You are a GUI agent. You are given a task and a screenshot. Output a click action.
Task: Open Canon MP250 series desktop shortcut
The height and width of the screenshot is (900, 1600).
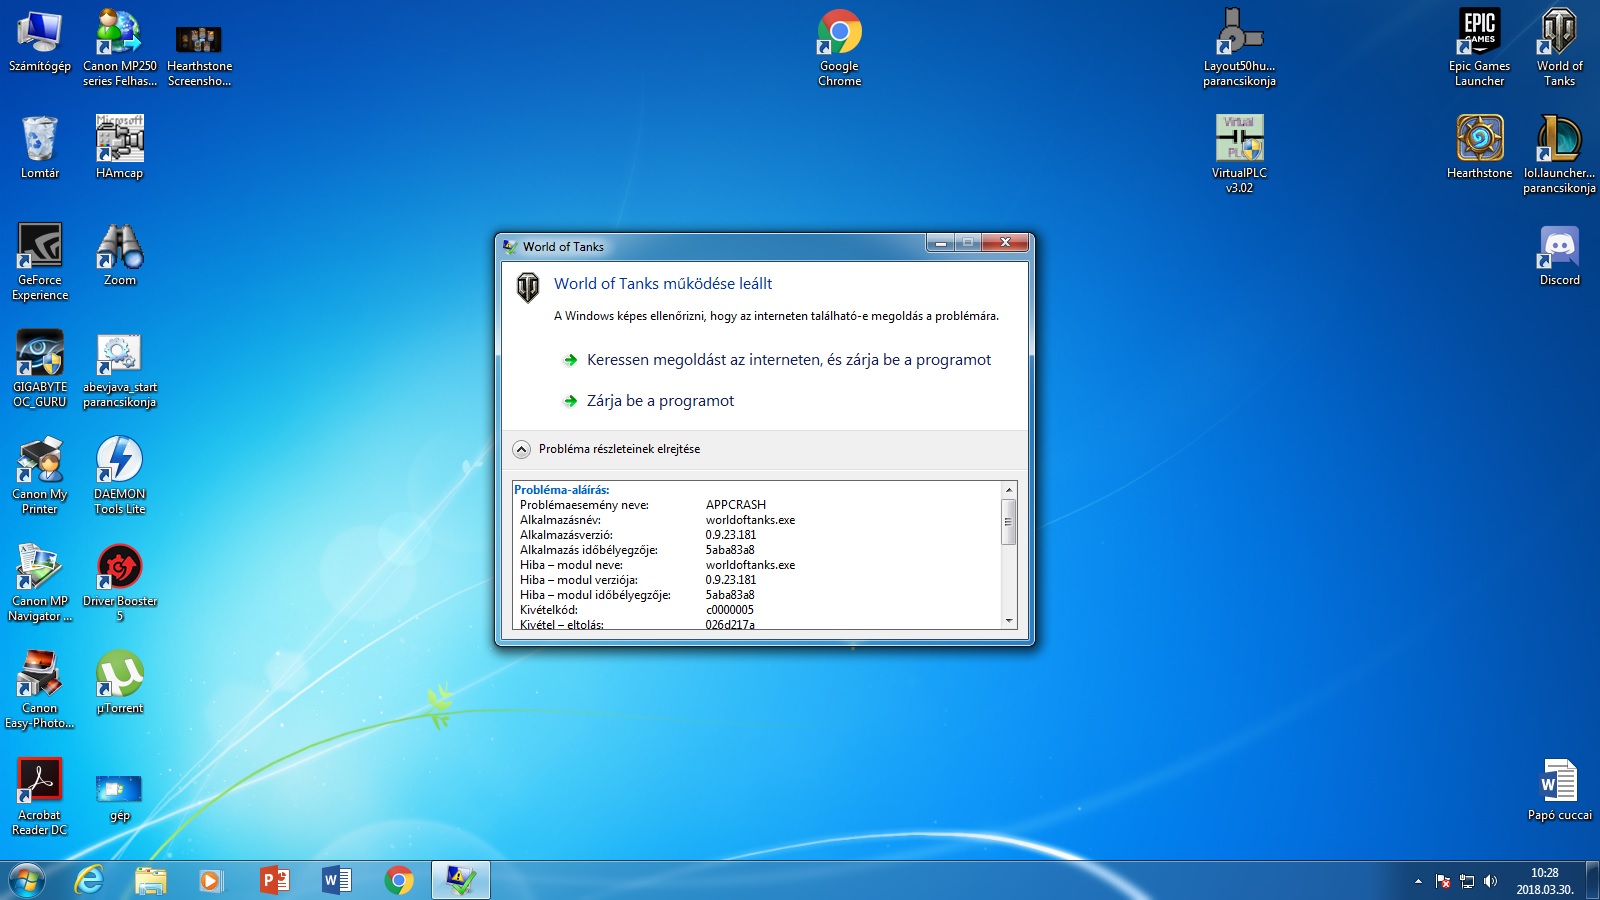[120, 48]
